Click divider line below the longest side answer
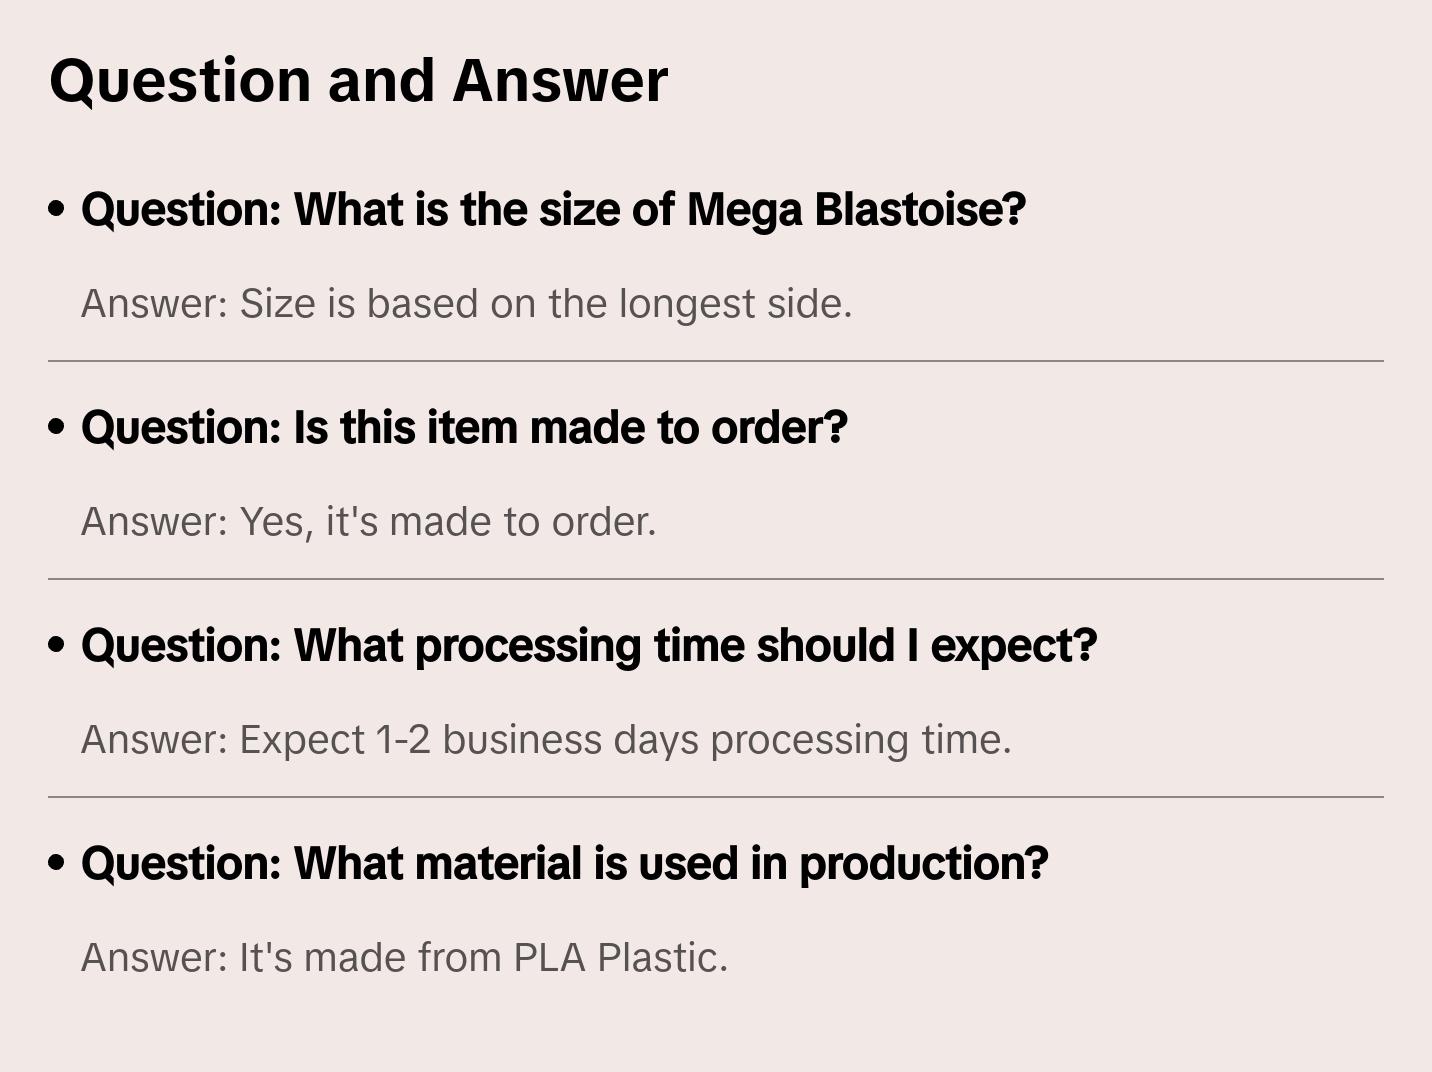 (x=716, y=361)
